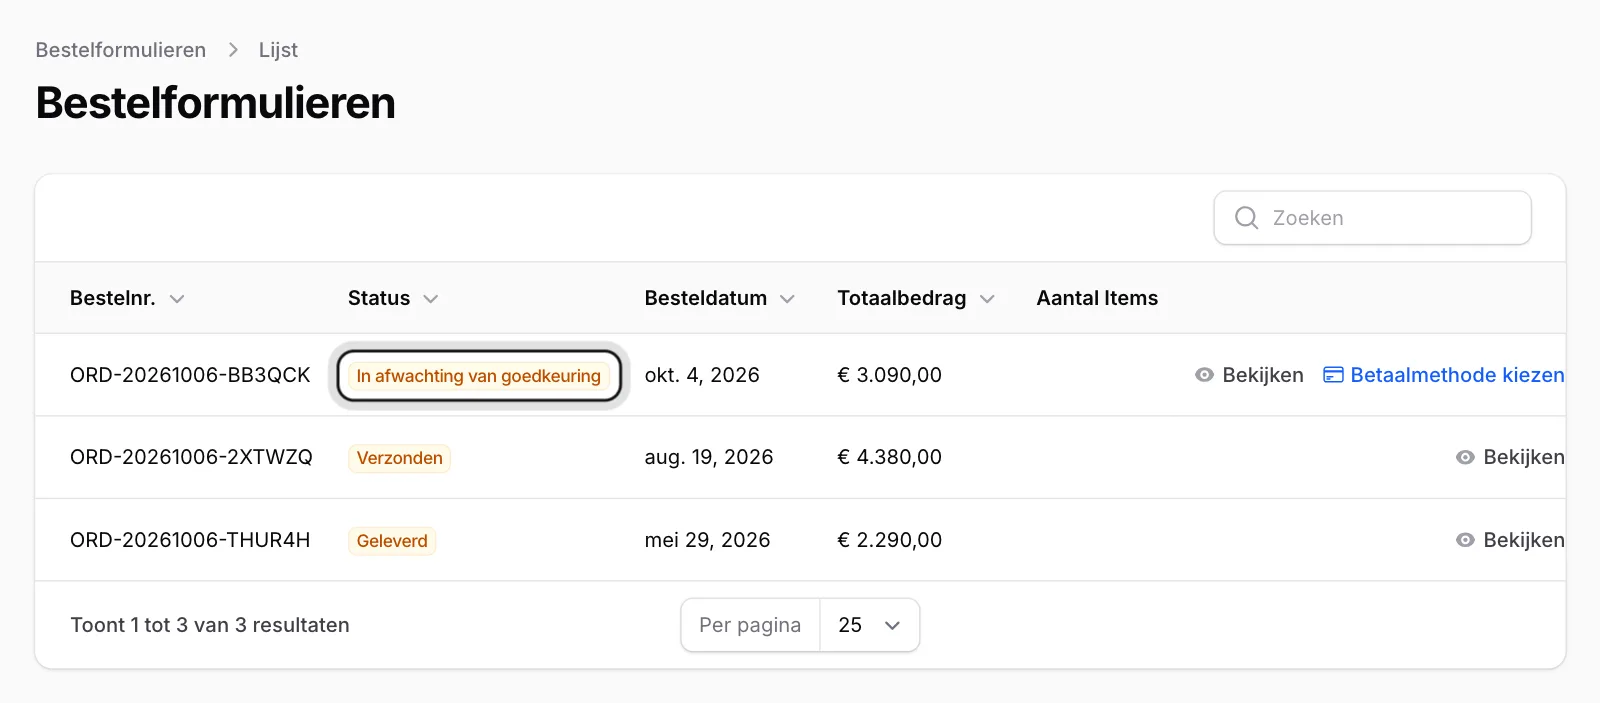Click the Toont 1 tot 3 van 3 resultaten text

click(x=210, y=625)
